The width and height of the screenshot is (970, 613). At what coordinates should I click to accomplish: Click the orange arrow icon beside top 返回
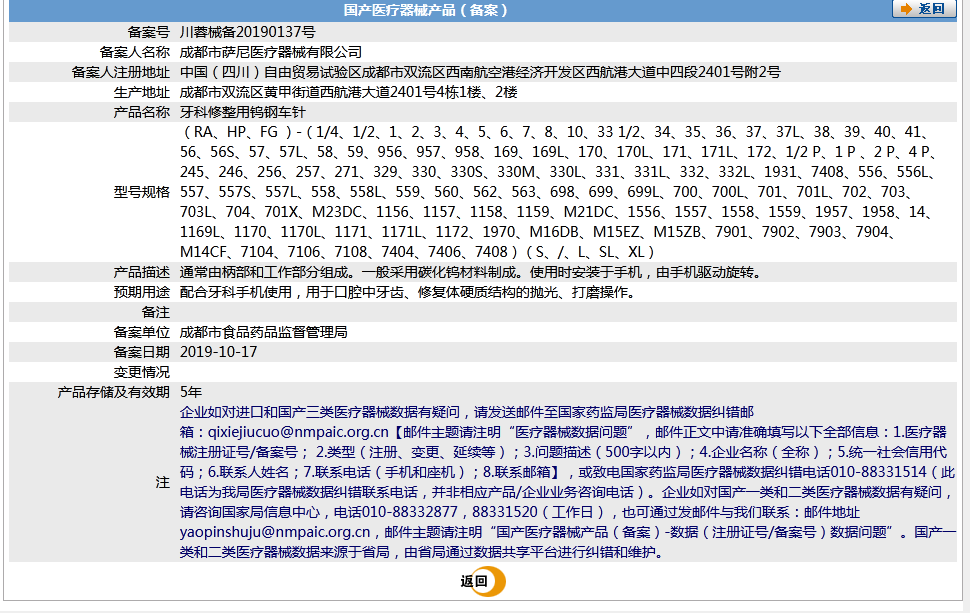click(x=907, y=9)
